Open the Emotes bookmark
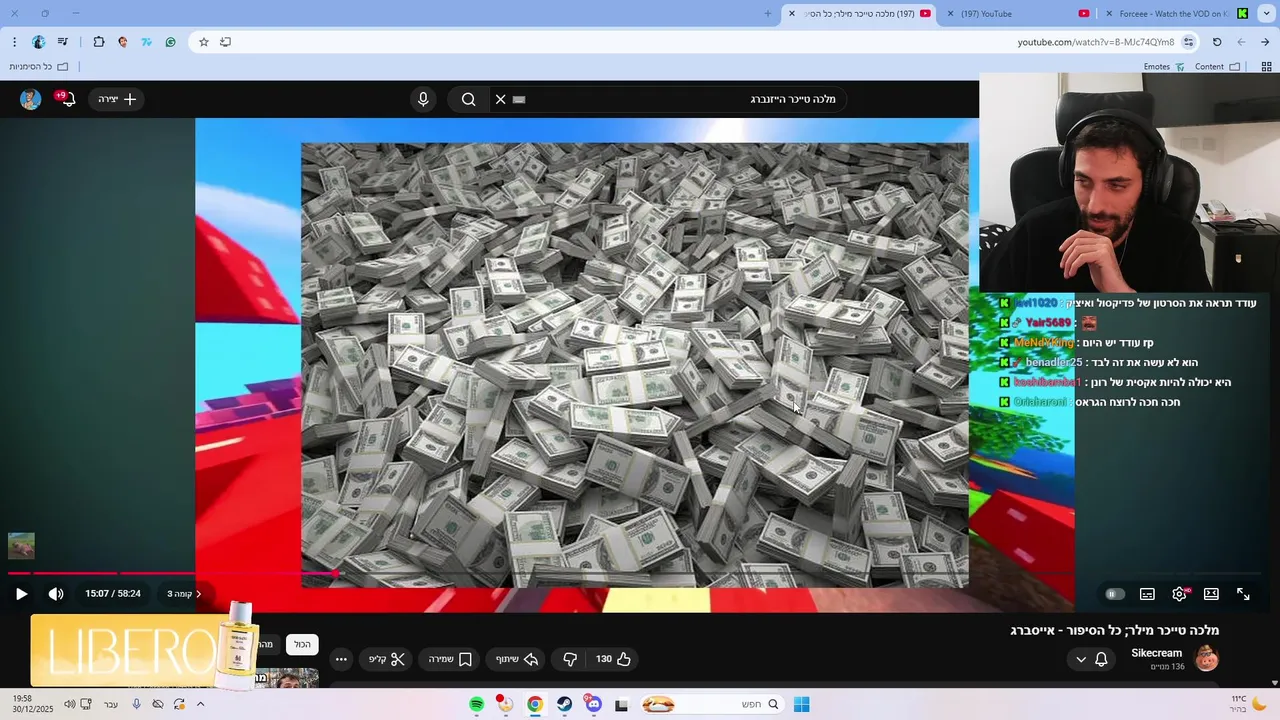This screenshot has height=720, width=1280. pos(1164,67)
